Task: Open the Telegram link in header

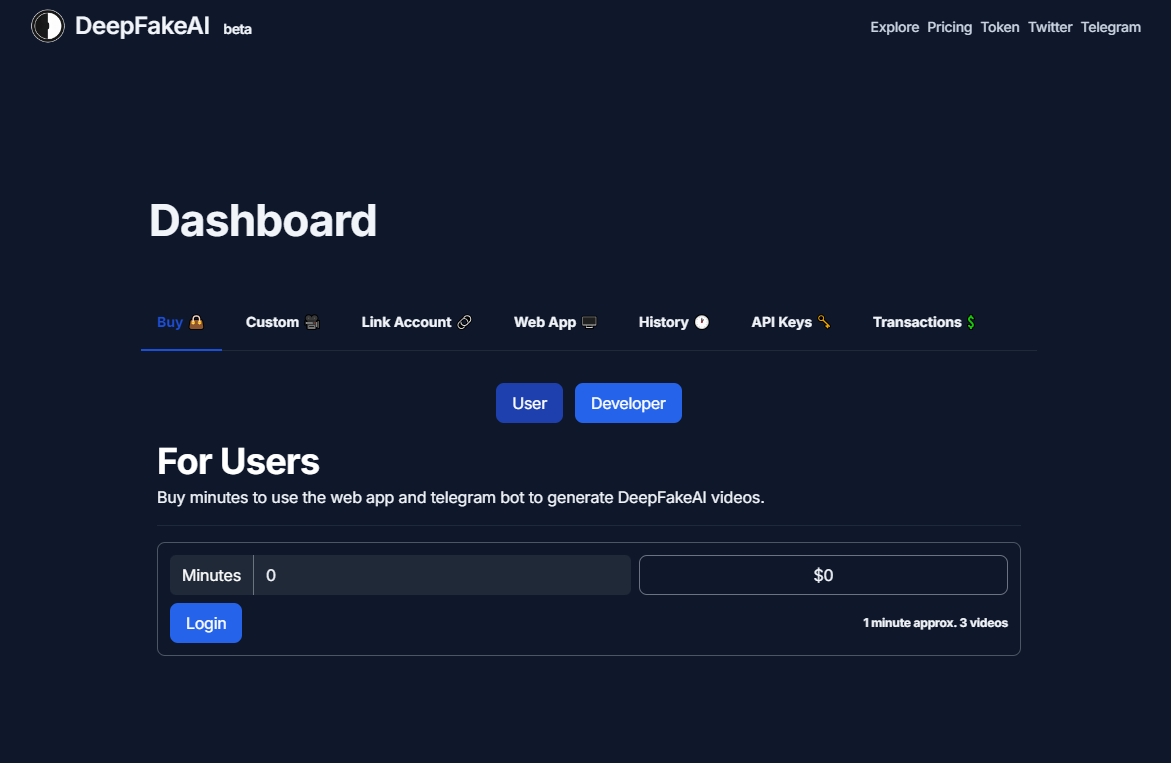Action: (x=1110, y=27)
